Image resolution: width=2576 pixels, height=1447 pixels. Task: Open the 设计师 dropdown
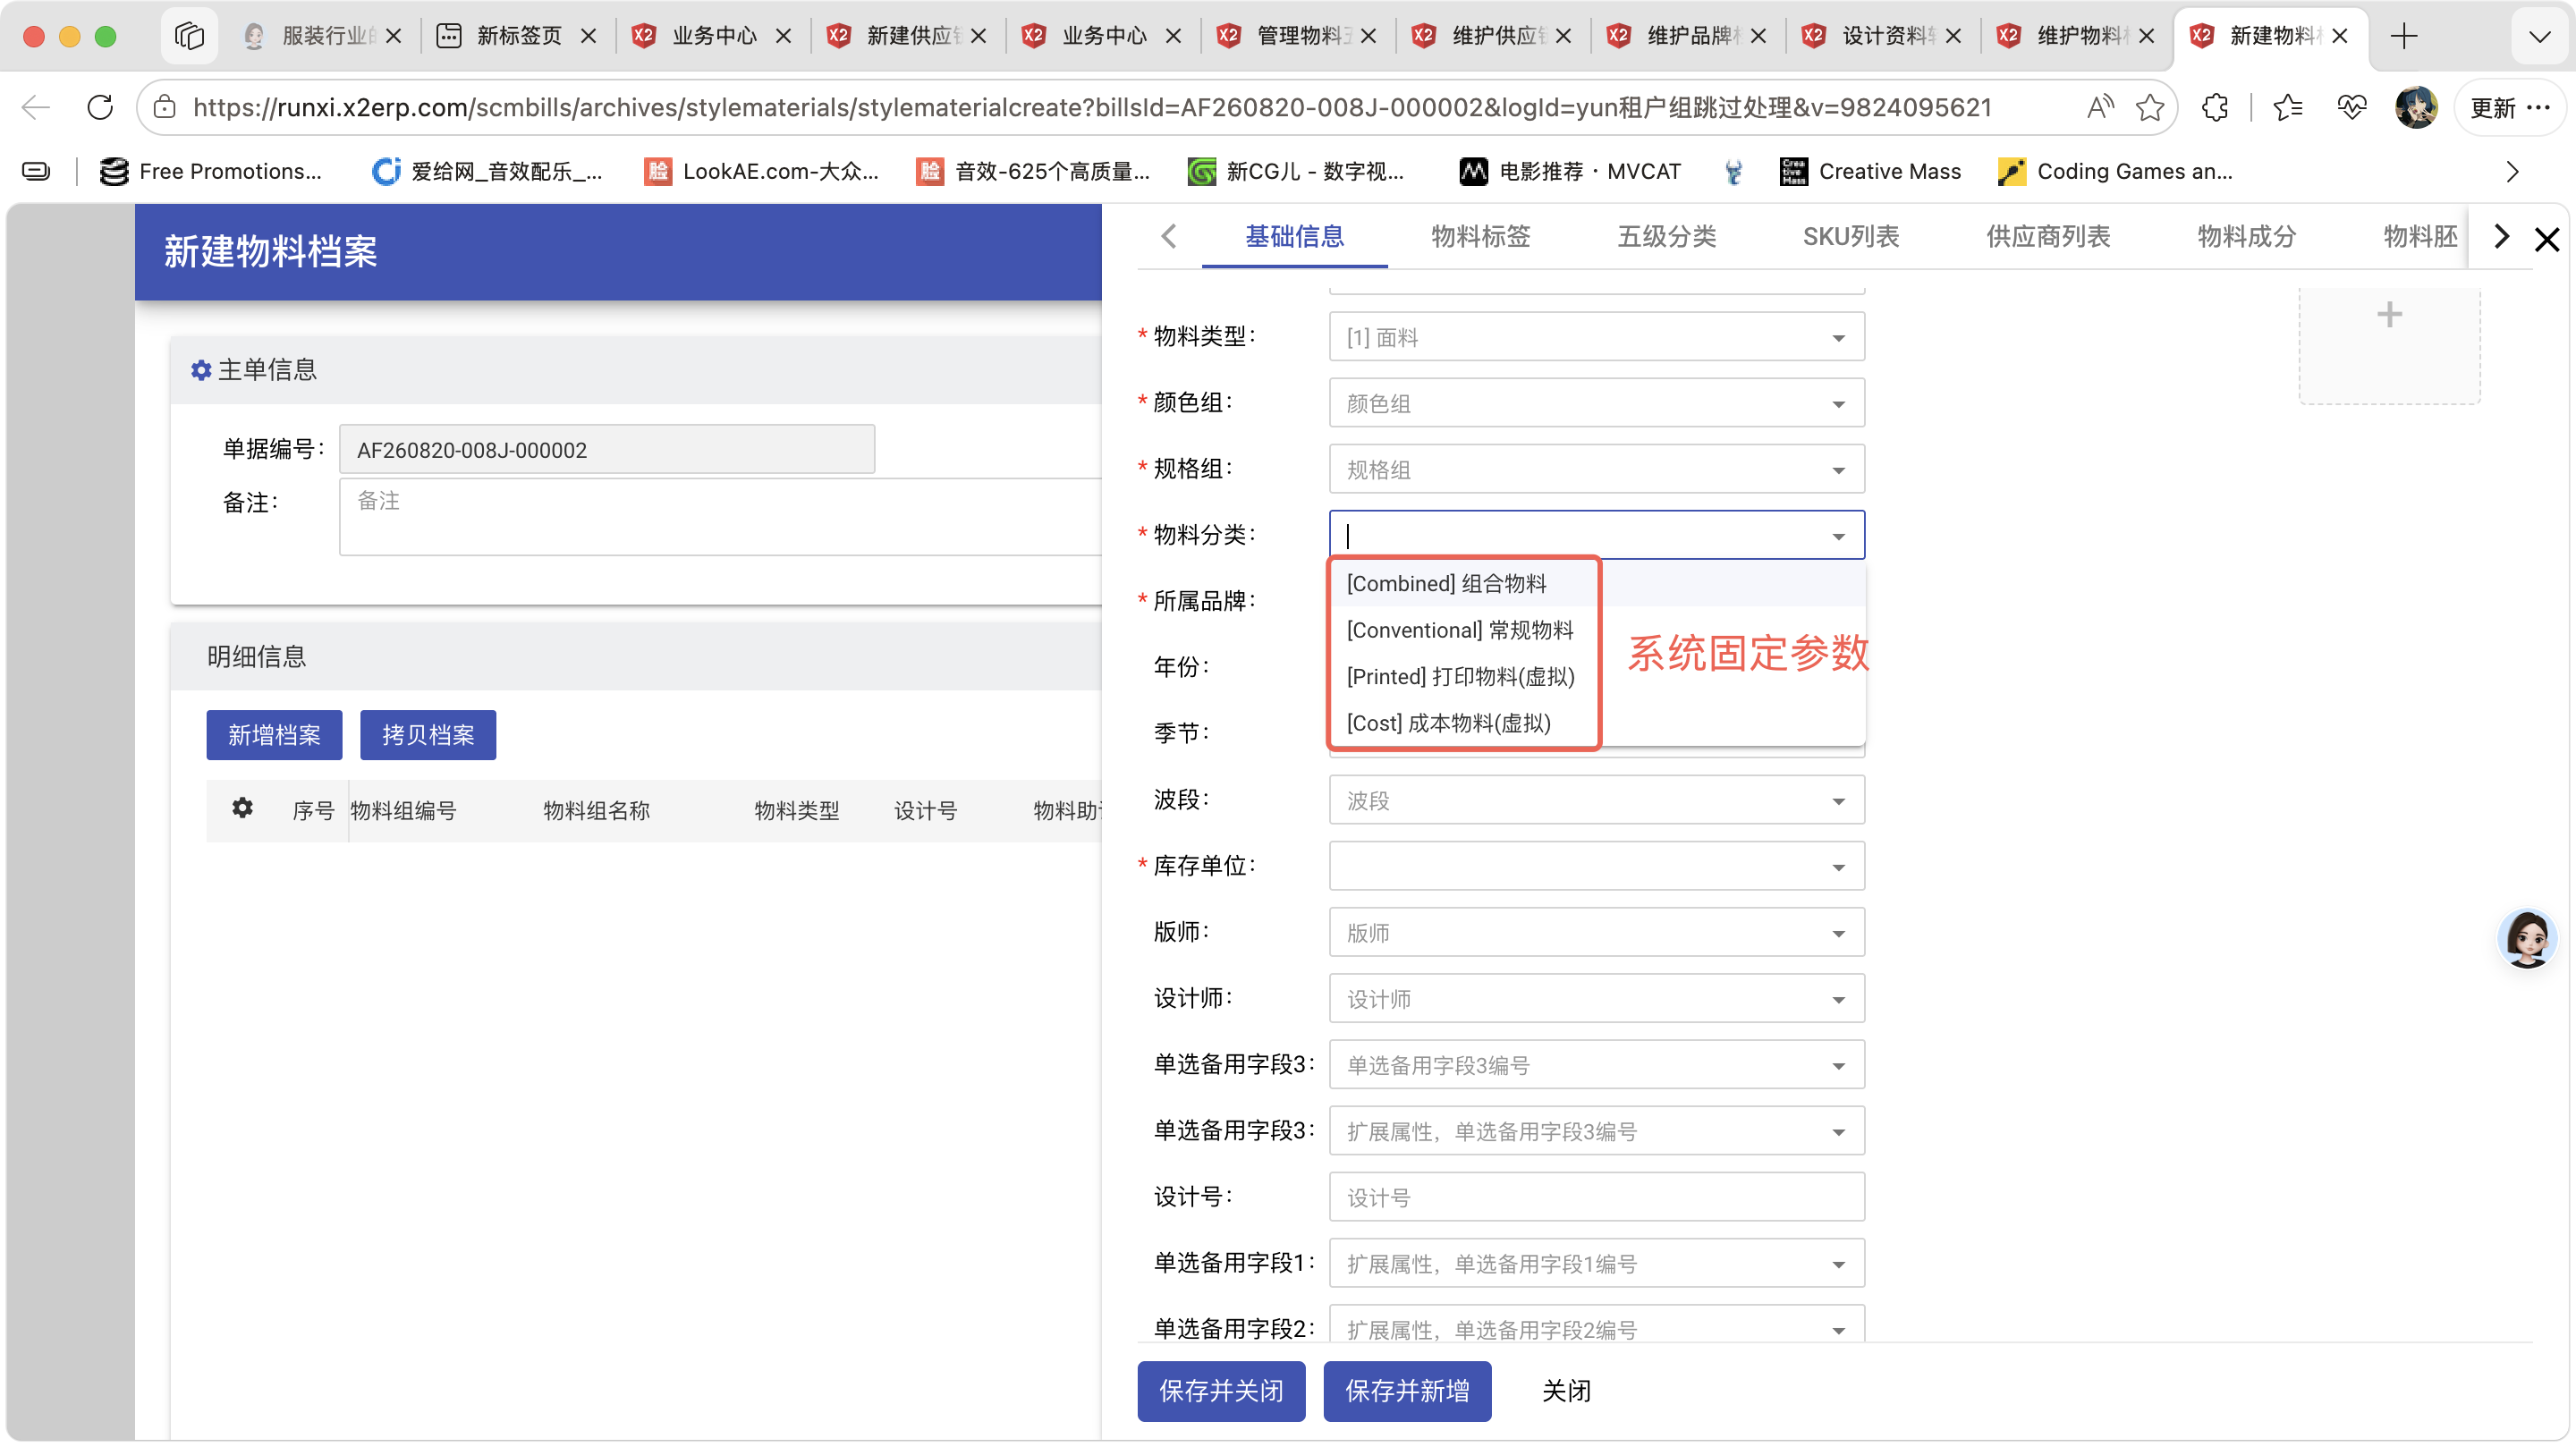(x=1596, y=999)
